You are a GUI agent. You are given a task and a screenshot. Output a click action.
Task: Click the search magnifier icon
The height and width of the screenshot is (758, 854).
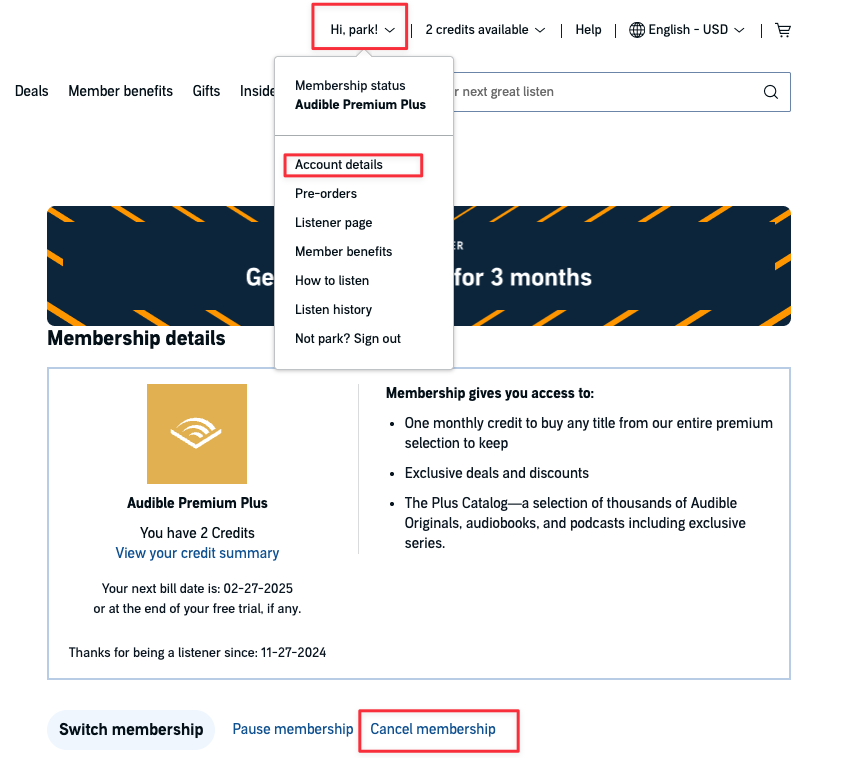pyautogui.click(x=771, y=92)
